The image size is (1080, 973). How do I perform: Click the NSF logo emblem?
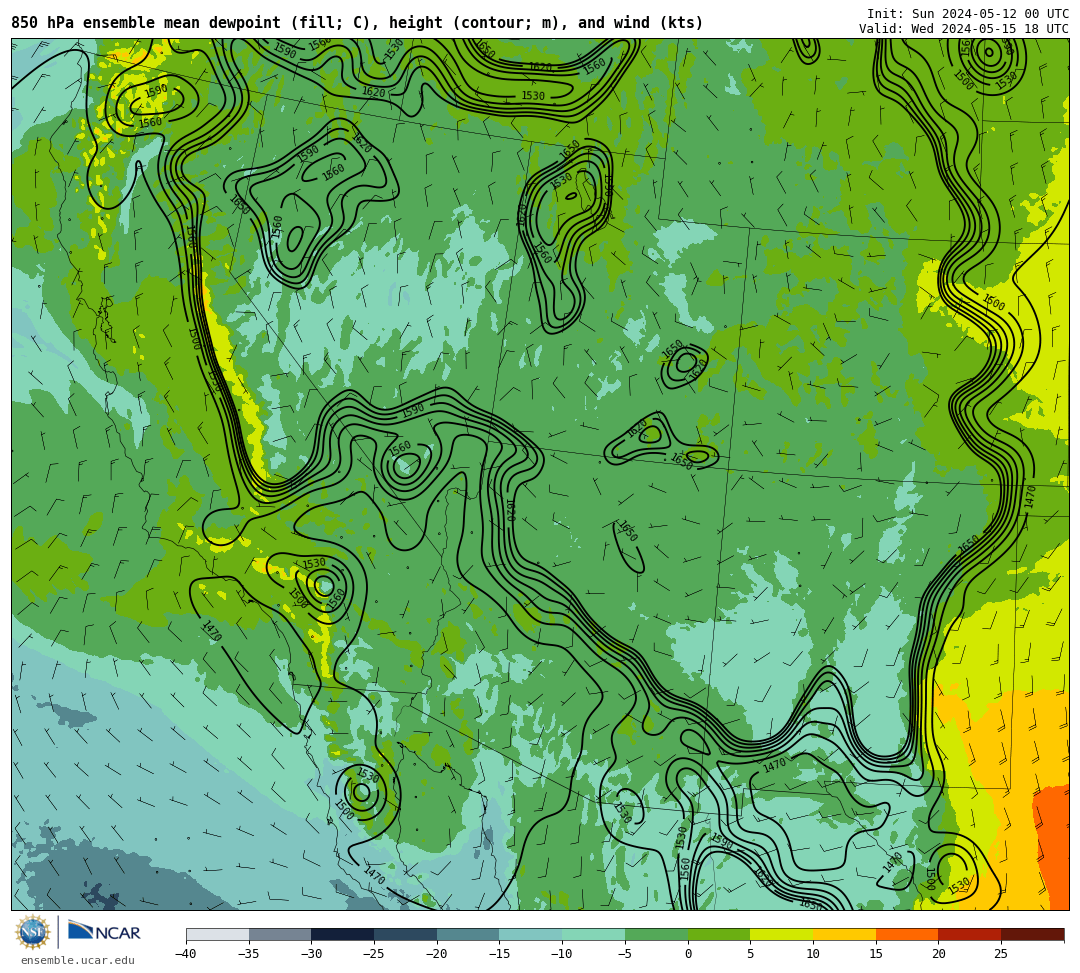click(x=33, y=932)
